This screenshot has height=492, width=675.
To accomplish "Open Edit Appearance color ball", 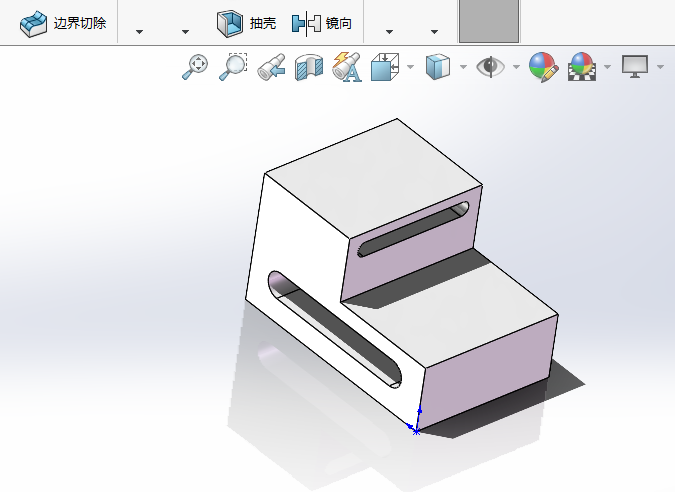I will [543, 67].
